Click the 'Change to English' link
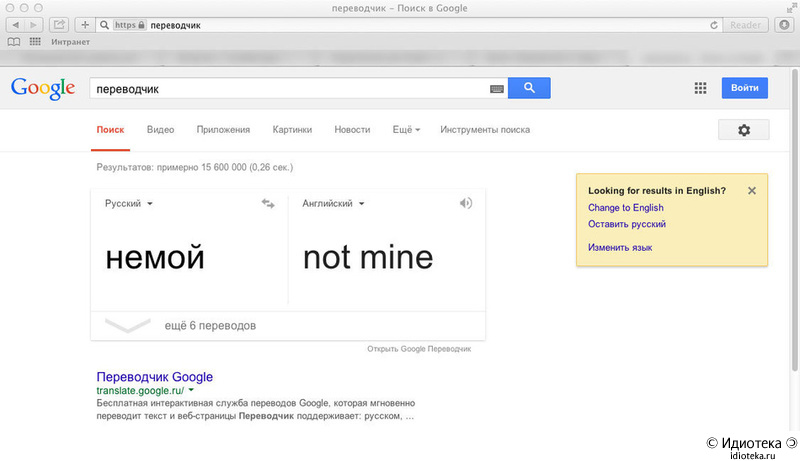Viewport: 800px width, 461px height. coord(626,208)
